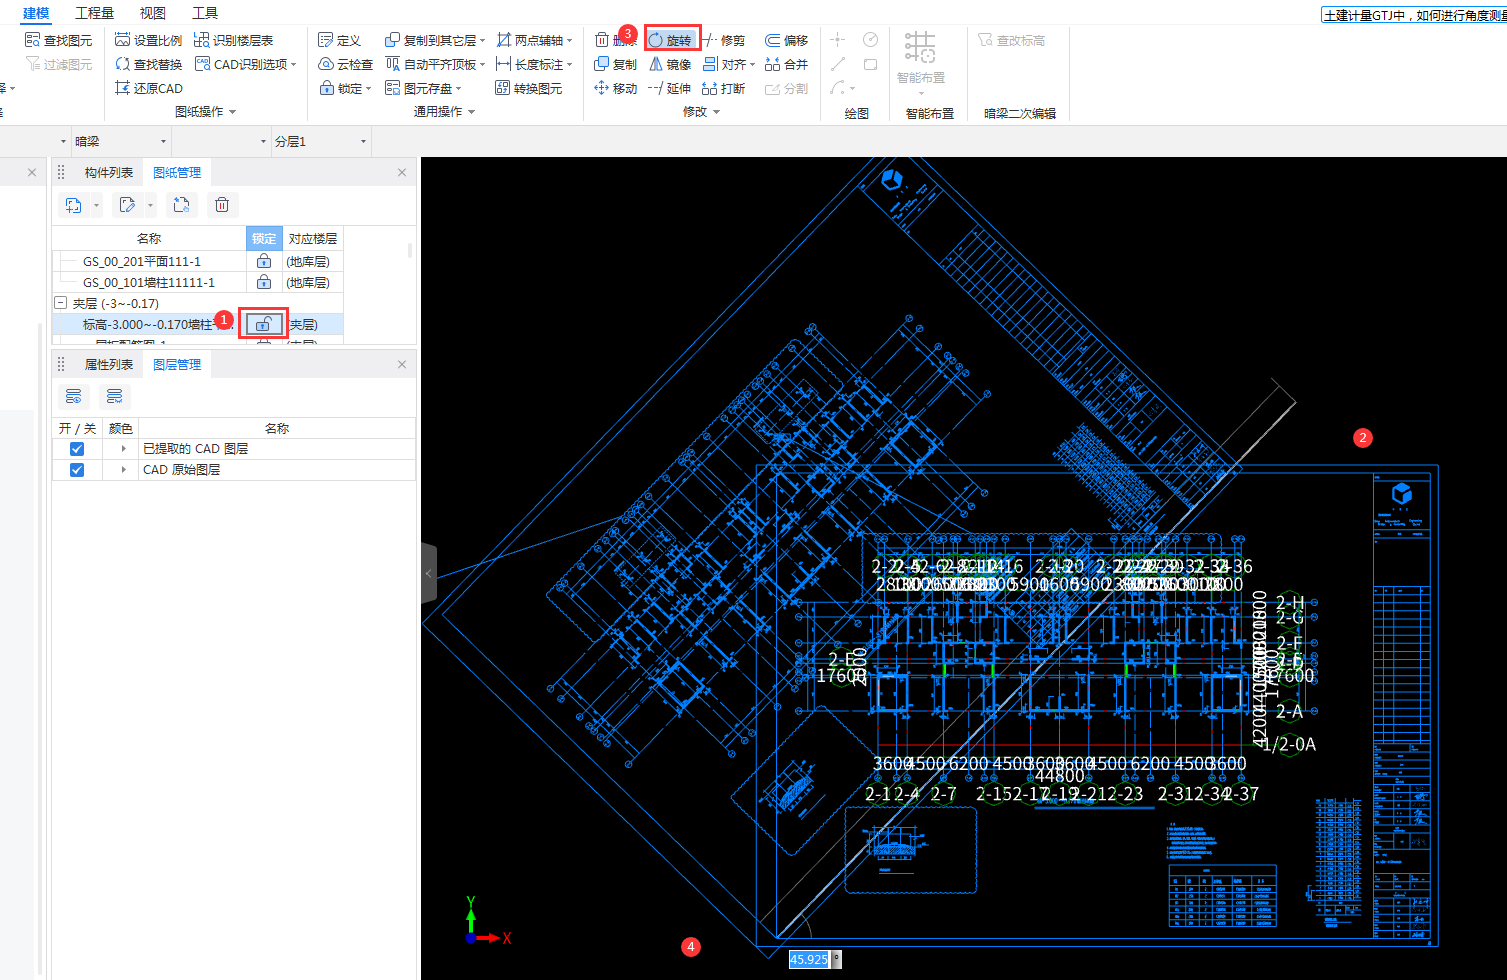Click the point drawing tool in 绘图
Screen dimensions: 1507x980
coord(838,39)
